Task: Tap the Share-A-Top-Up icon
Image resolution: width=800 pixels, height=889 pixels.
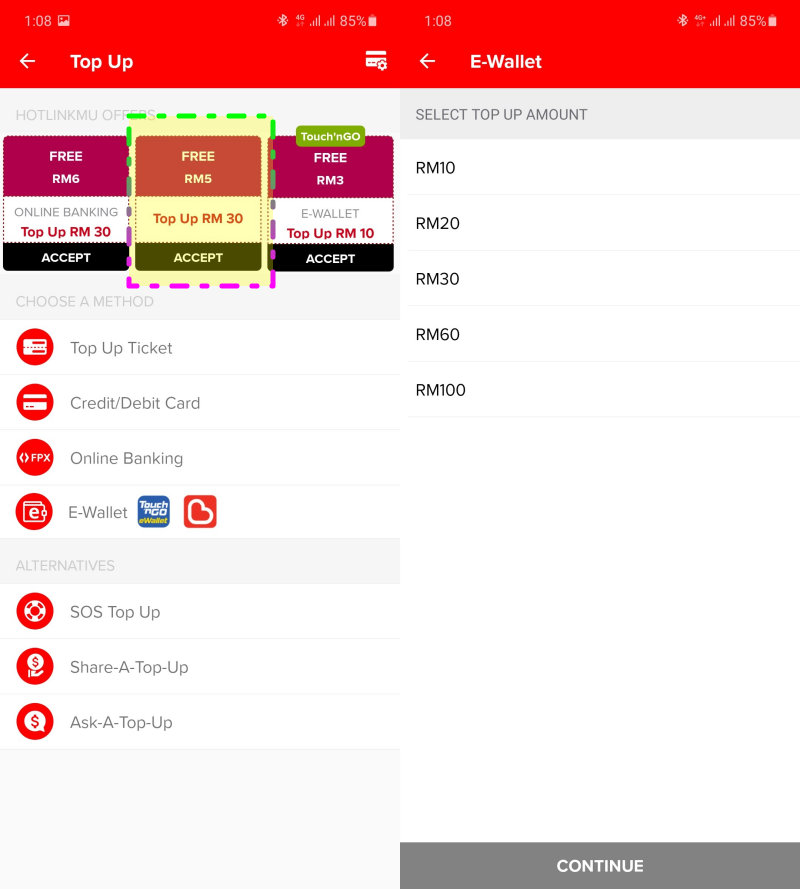Action: click(x=35, y=666)
